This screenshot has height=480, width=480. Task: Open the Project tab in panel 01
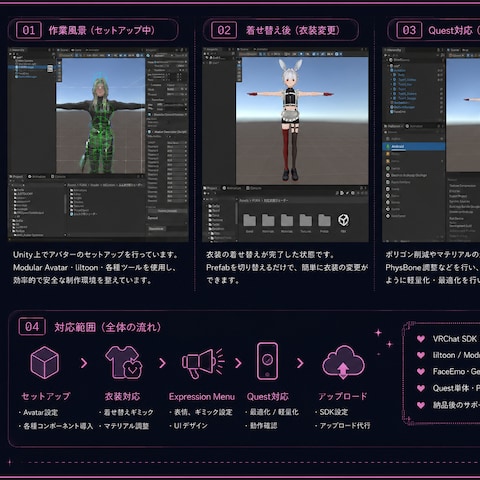17,177
